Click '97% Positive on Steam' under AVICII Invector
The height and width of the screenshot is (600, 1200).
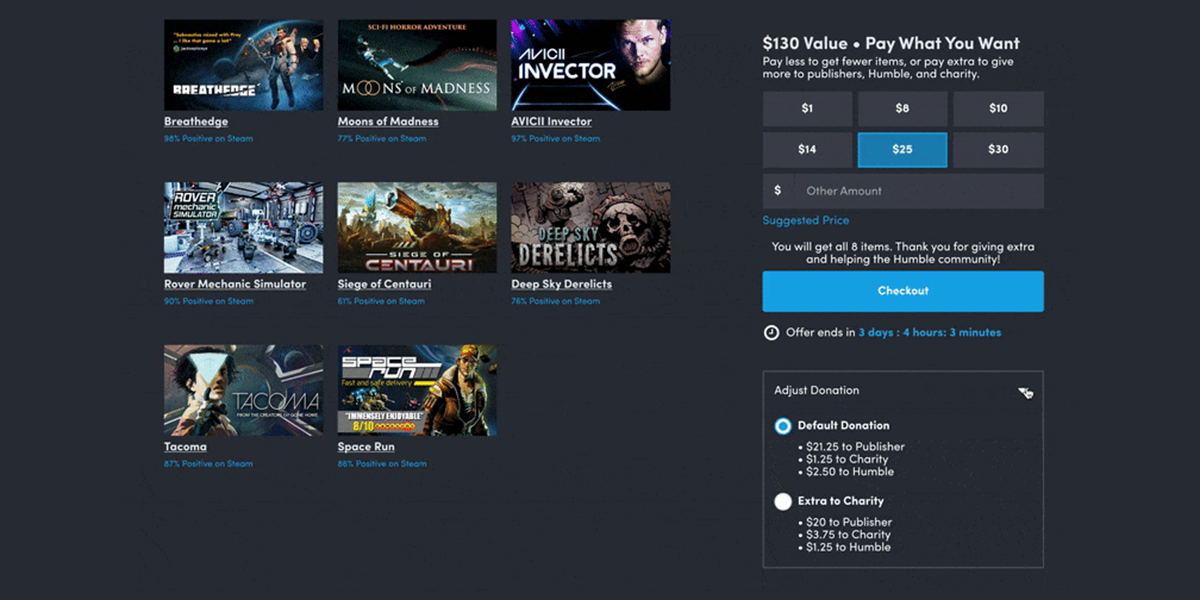coord(556,139)
